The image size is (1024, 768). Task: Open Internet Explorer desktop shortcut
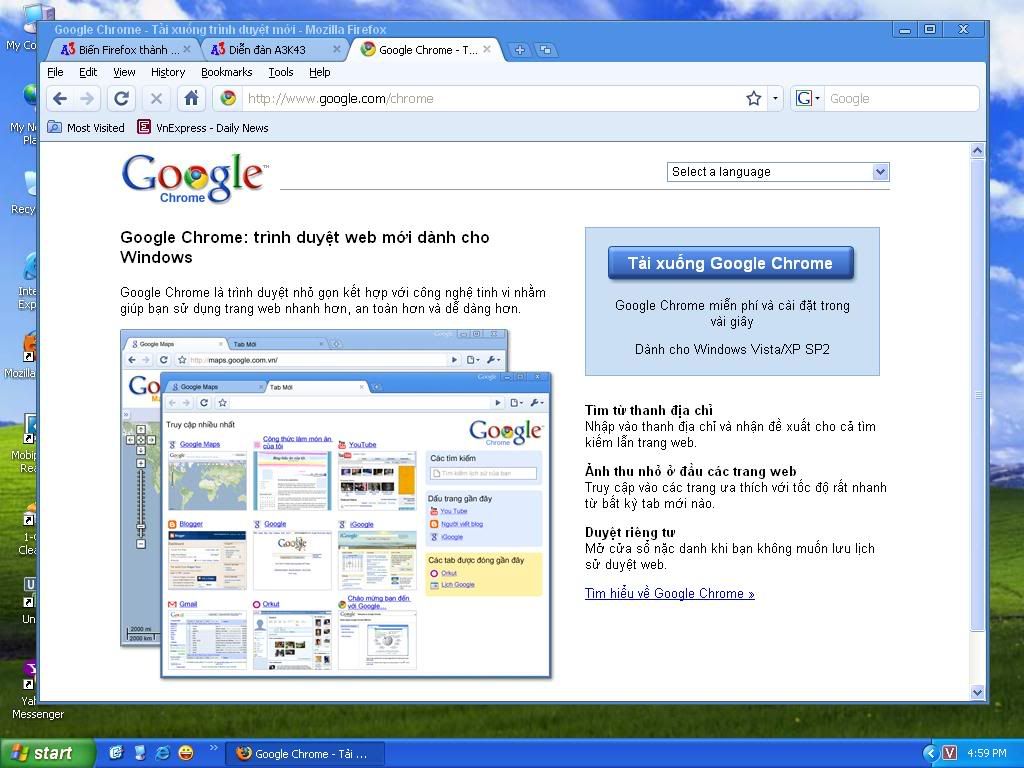[x=29, y=281]
